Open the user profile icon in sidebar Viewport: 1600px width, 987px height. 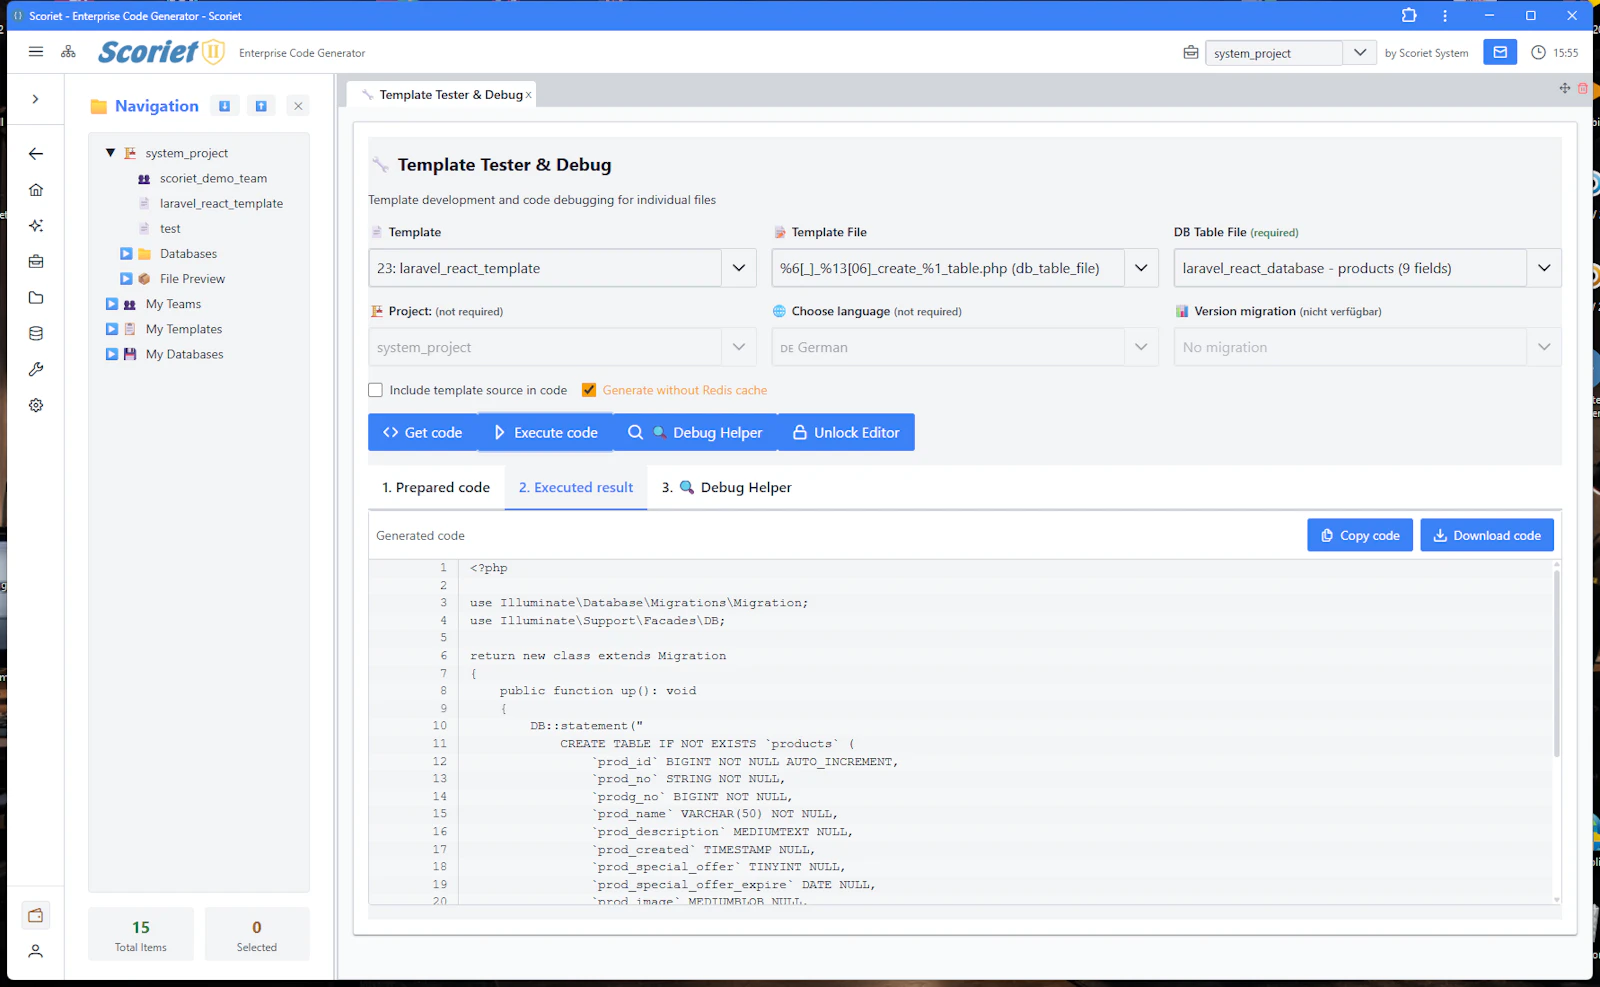coord(36,951)
